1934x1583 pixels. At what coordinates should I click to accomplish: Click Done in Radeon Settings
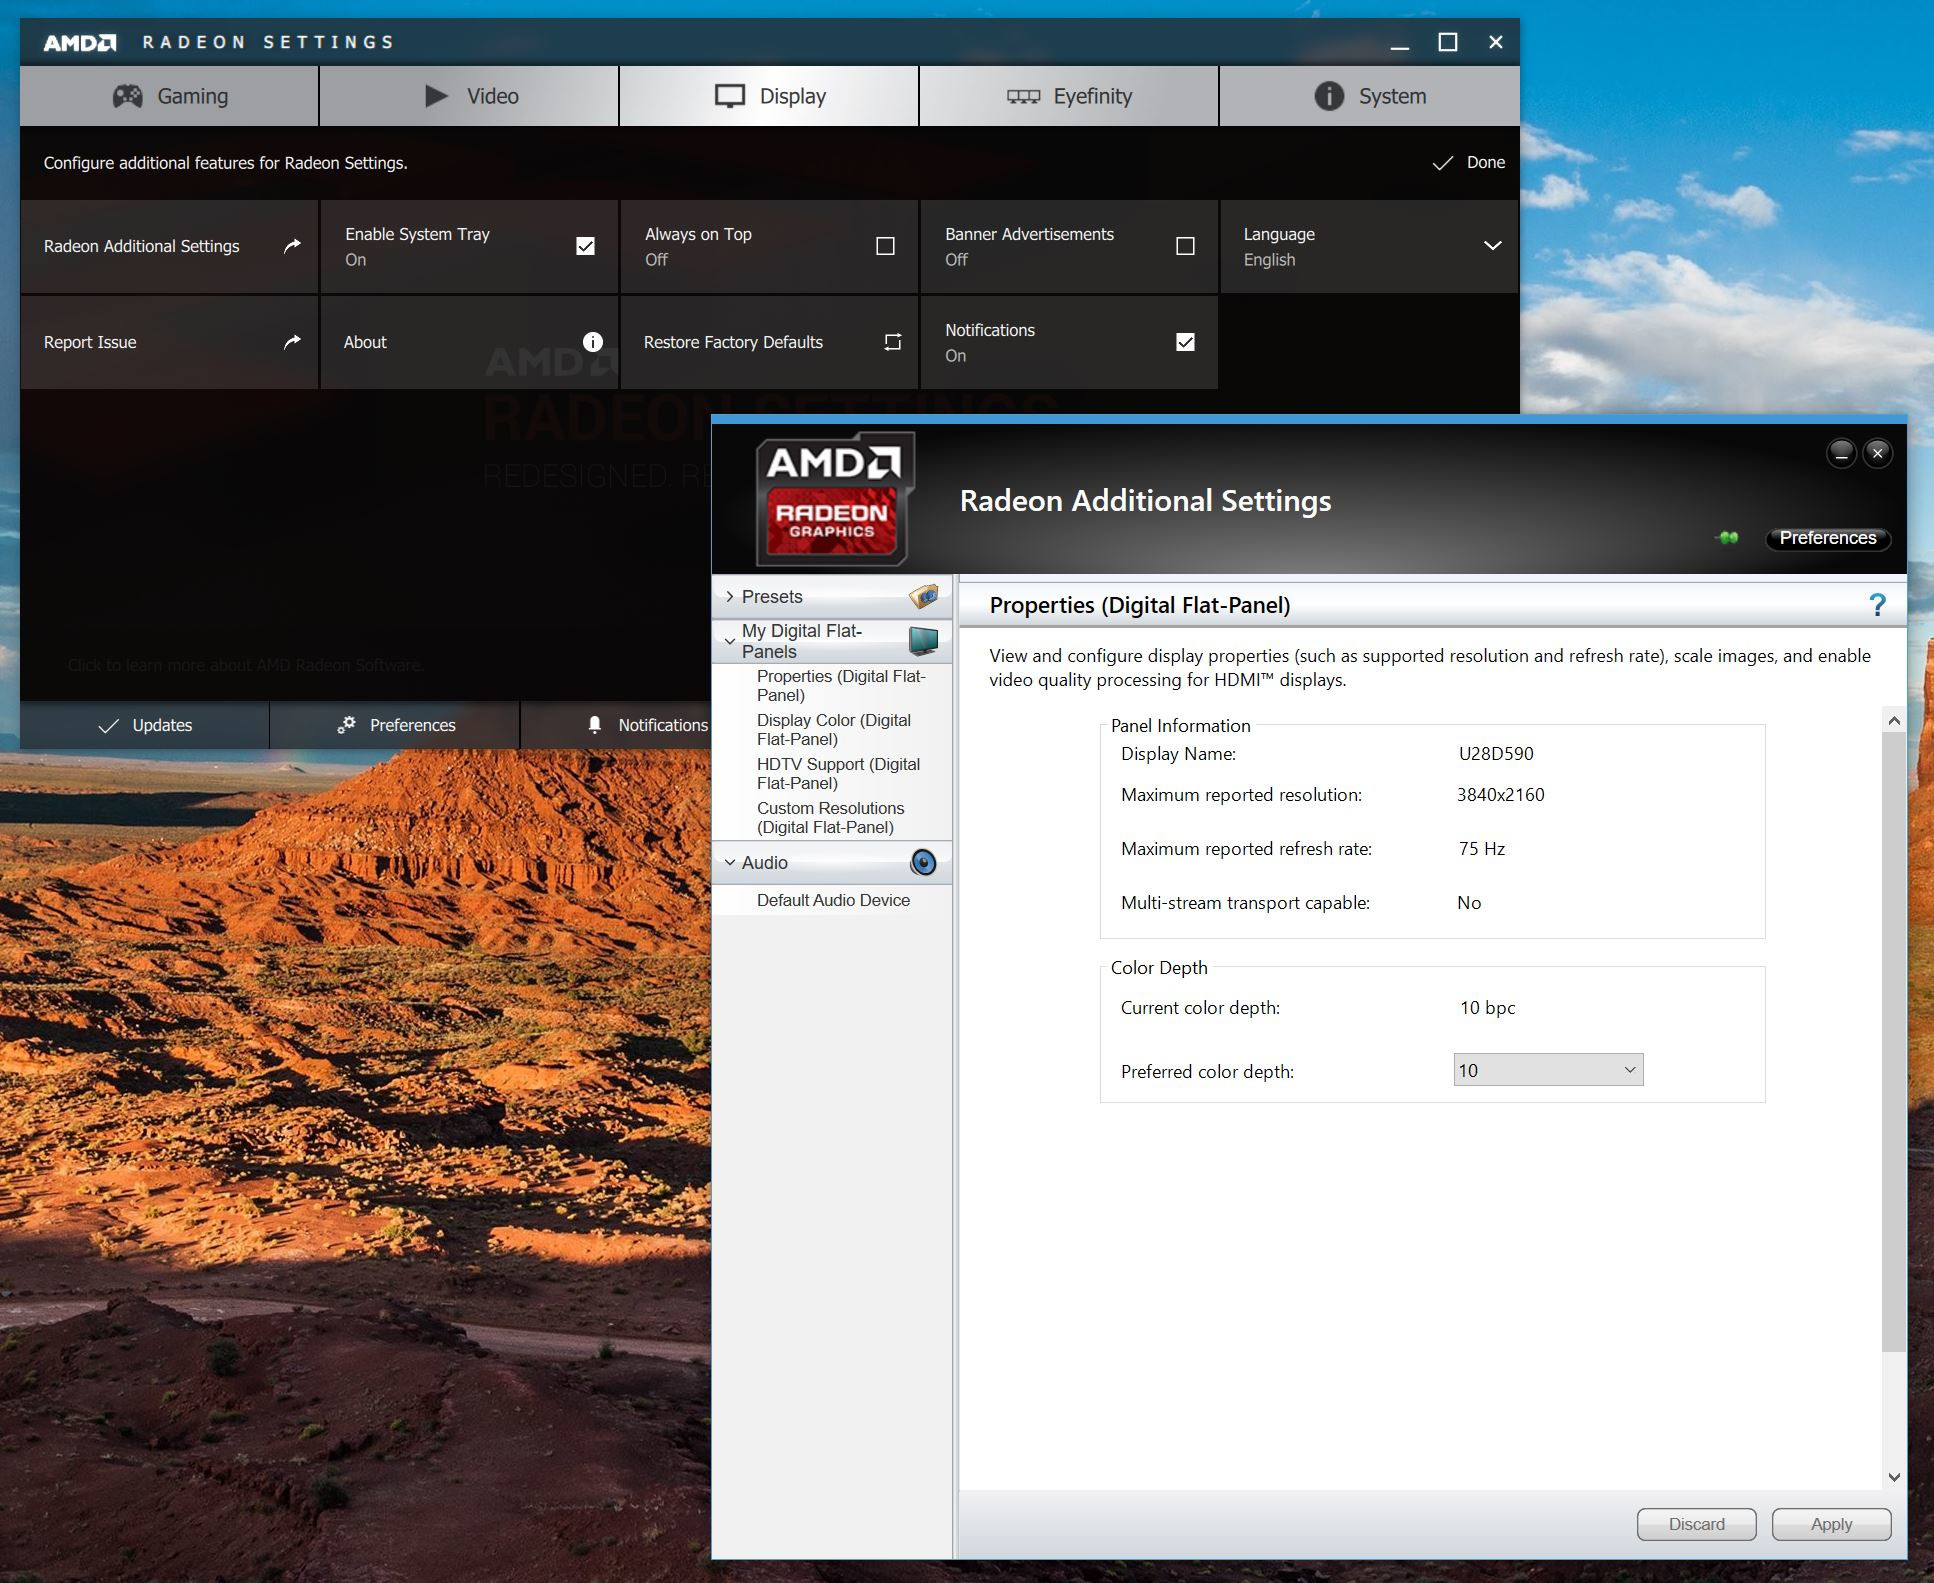pos(1468,162)
